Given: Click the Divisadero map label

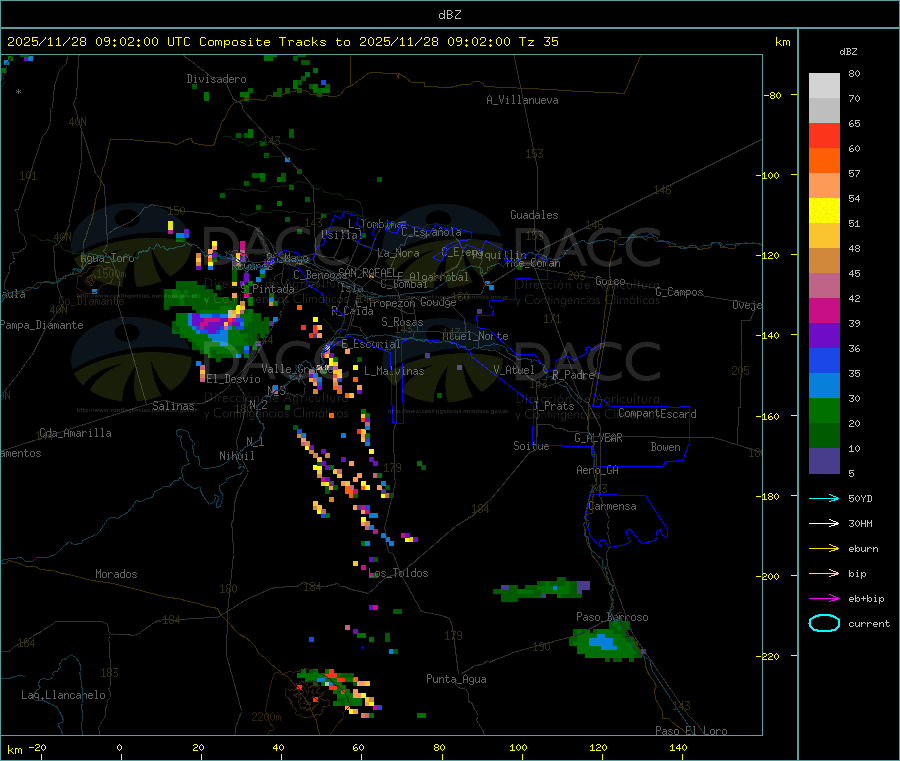Looking at the screenshot, I should 216,79.
